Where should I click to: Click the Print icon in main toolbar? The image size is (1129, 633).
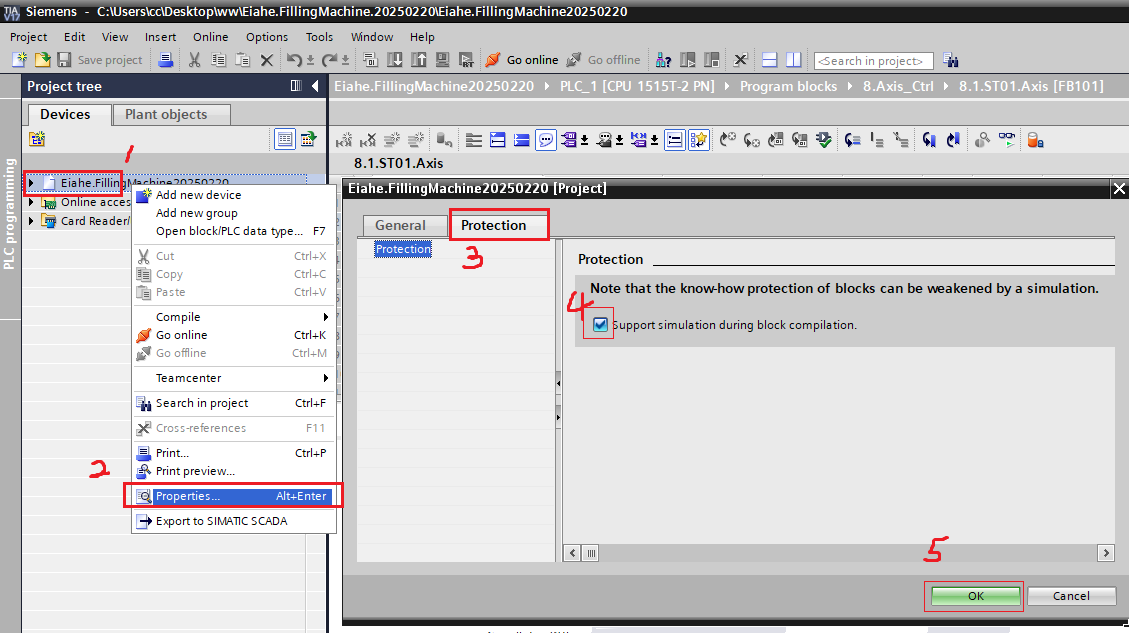(166, 60)
